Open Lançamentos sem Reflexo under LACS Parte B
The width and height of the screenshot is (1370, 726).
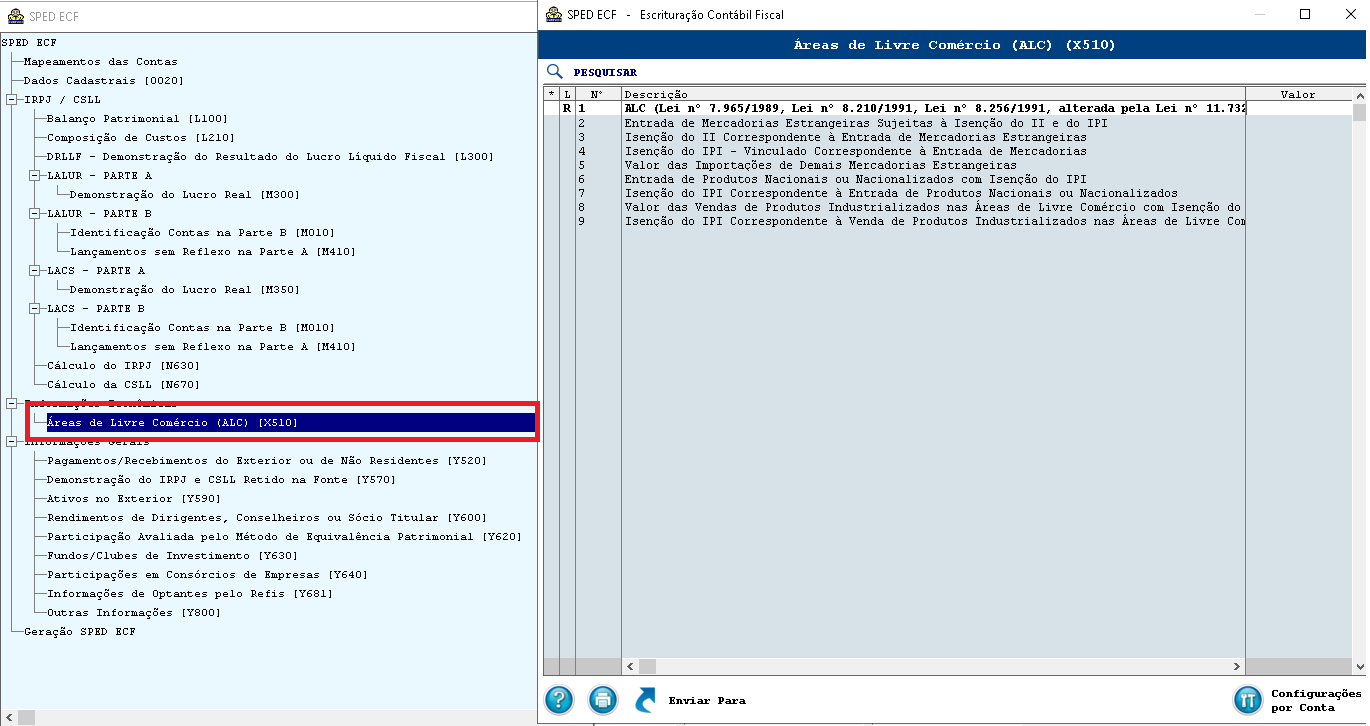pyautogui.click(x=212, y=346)
